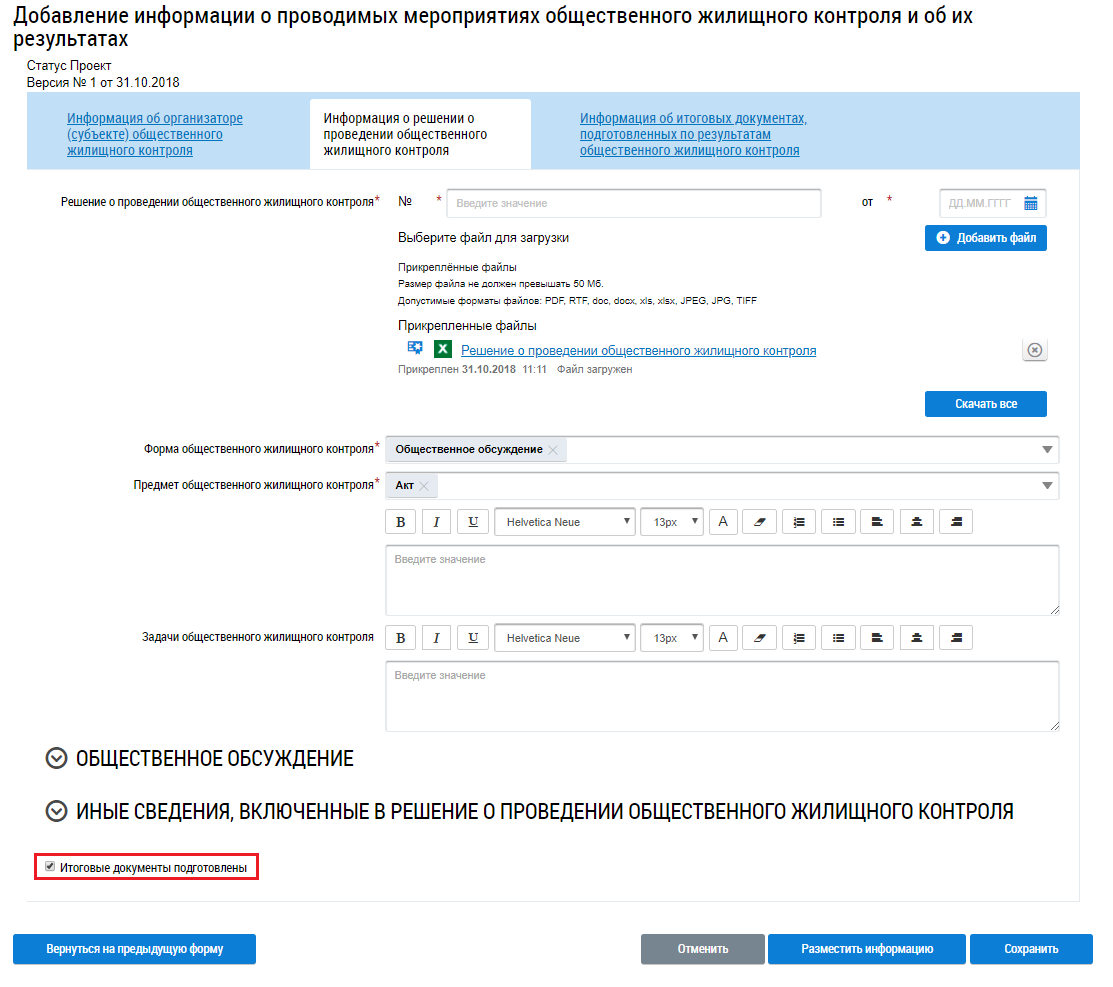Center-align text in the tasks editor

coord(917,638)
